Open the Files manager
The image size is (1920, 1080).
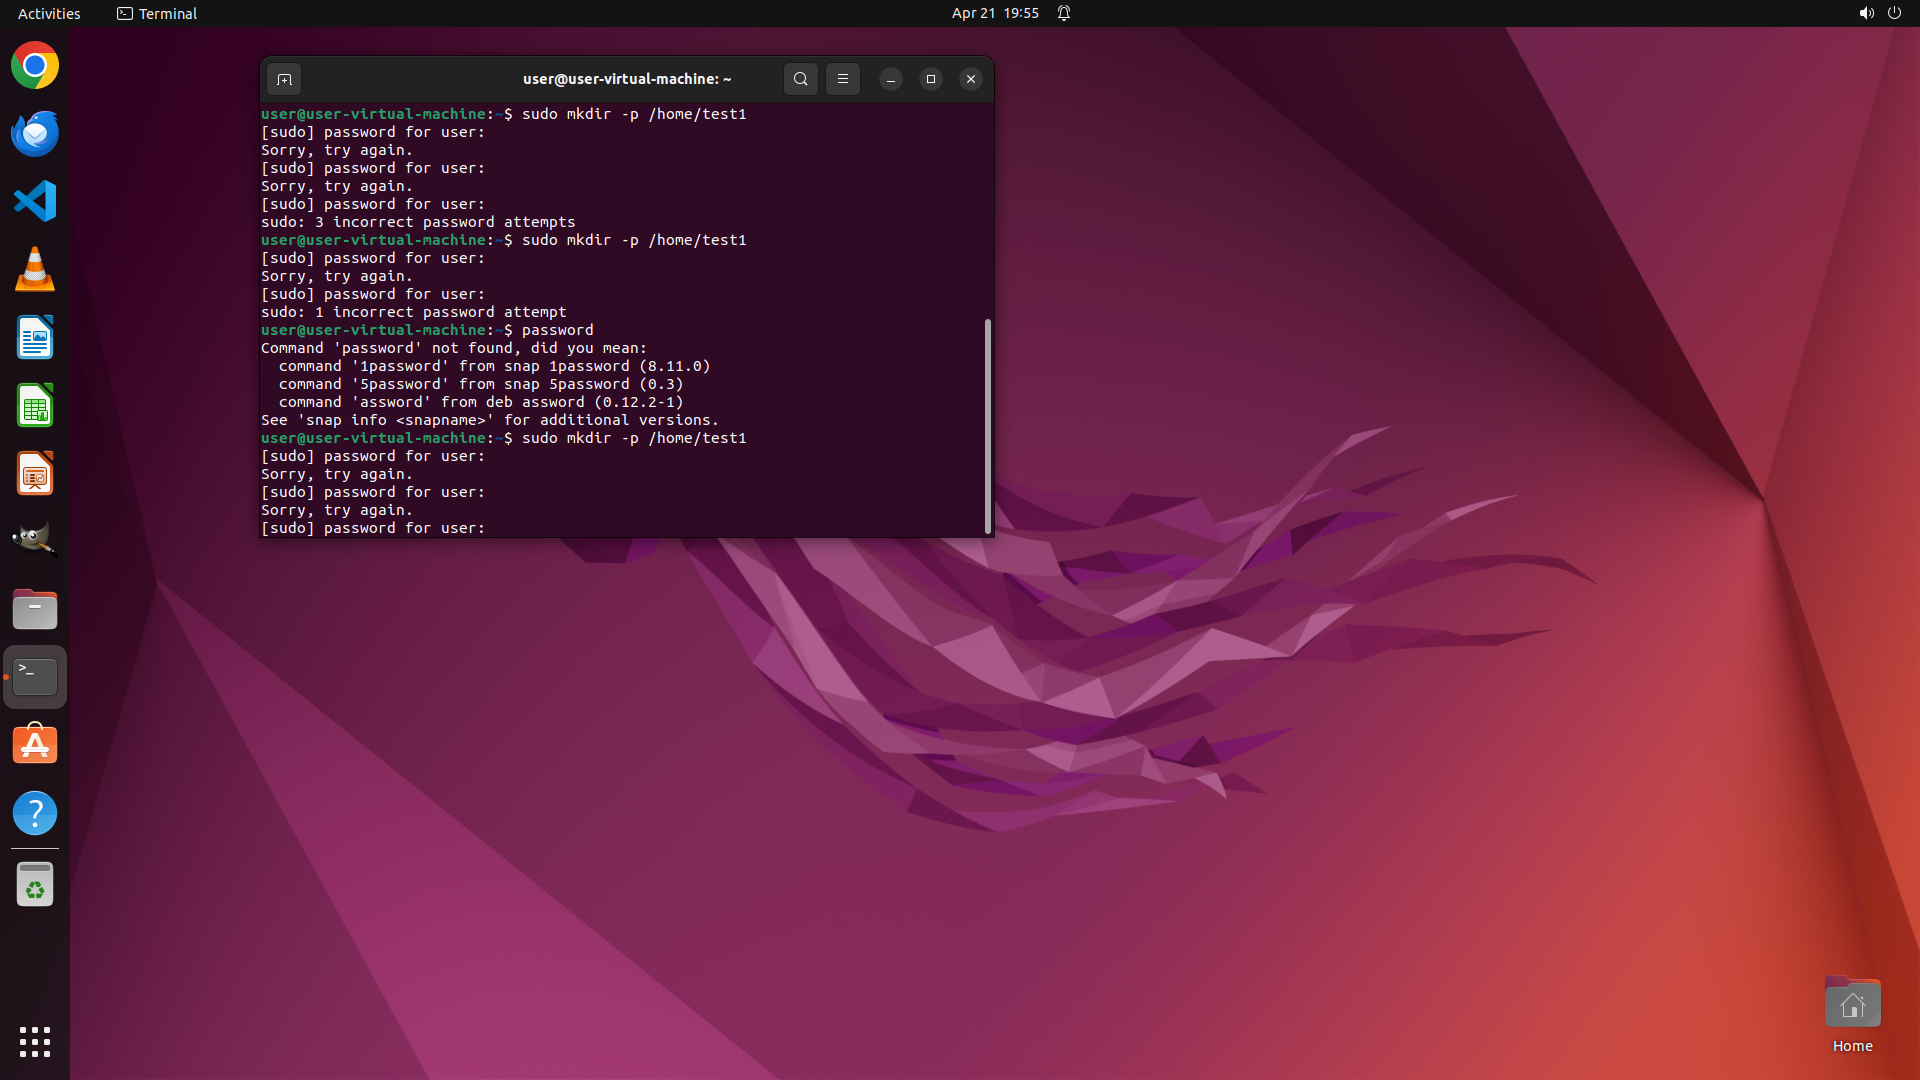tap(35, 609)
